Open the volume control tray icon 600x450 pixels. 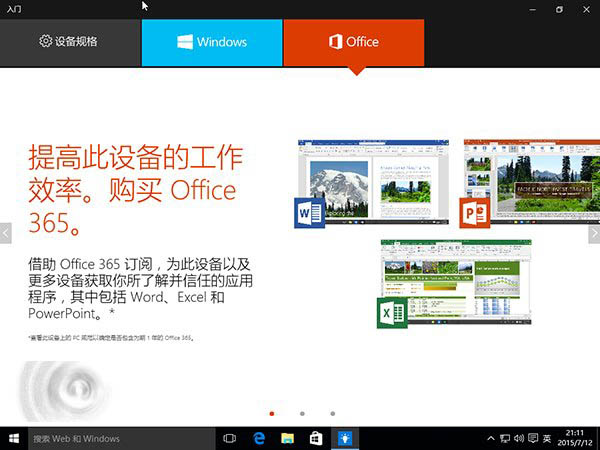(519, 439)
